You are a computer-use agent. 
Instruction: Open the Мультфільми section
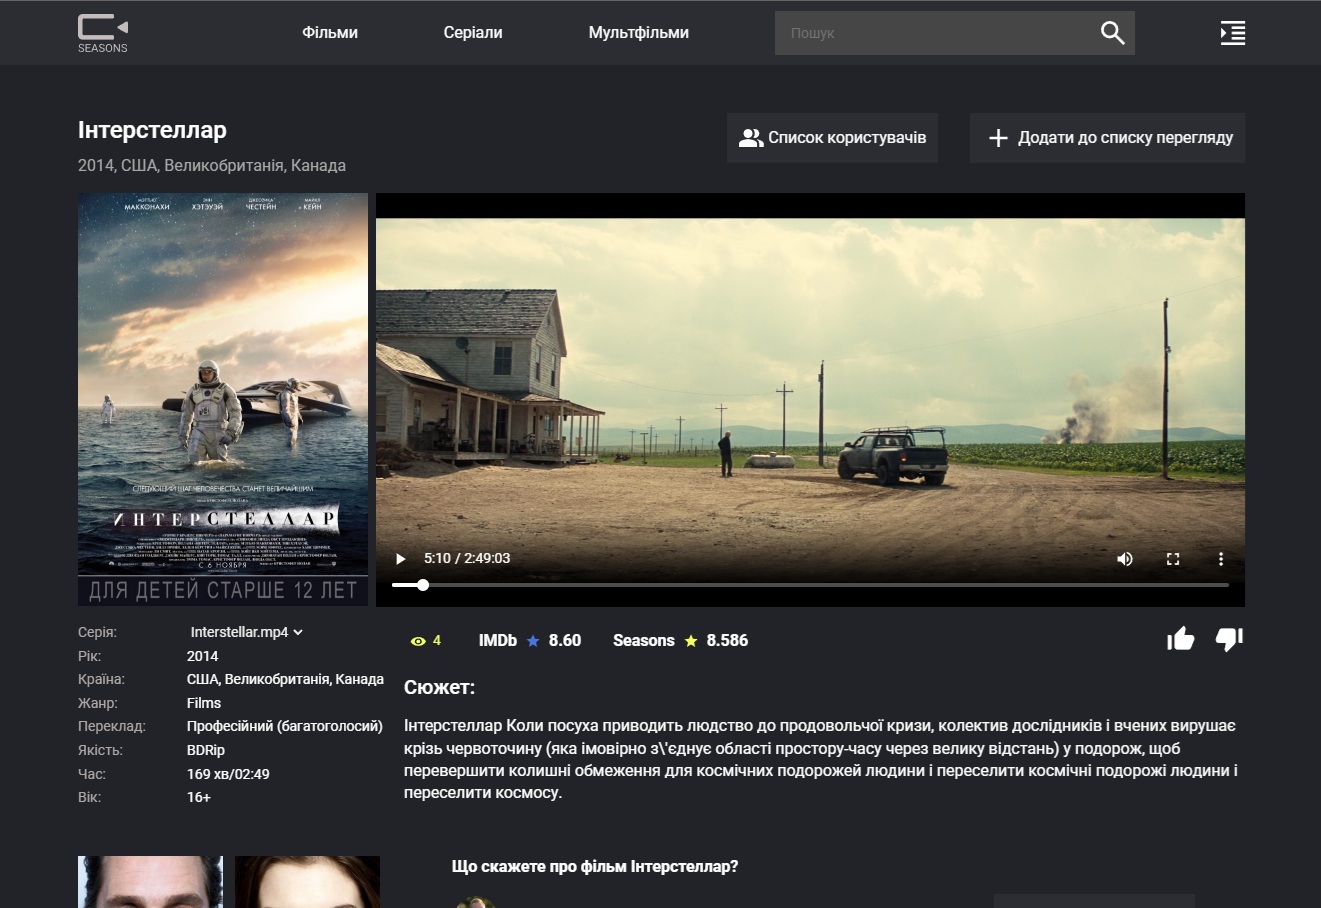coord(638,33)
